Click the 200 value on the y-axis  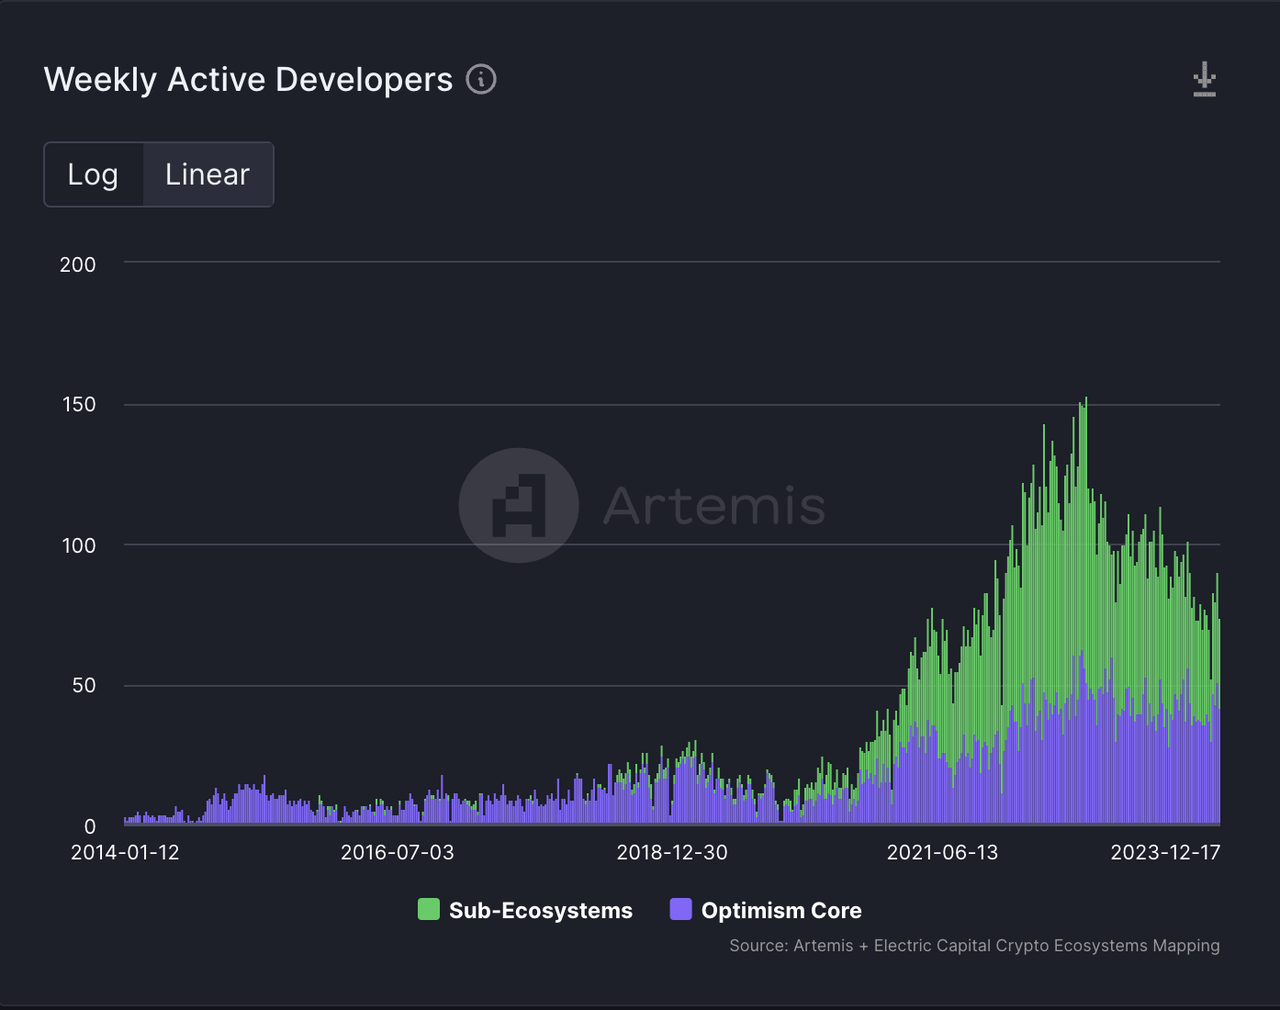click(78, 265)
